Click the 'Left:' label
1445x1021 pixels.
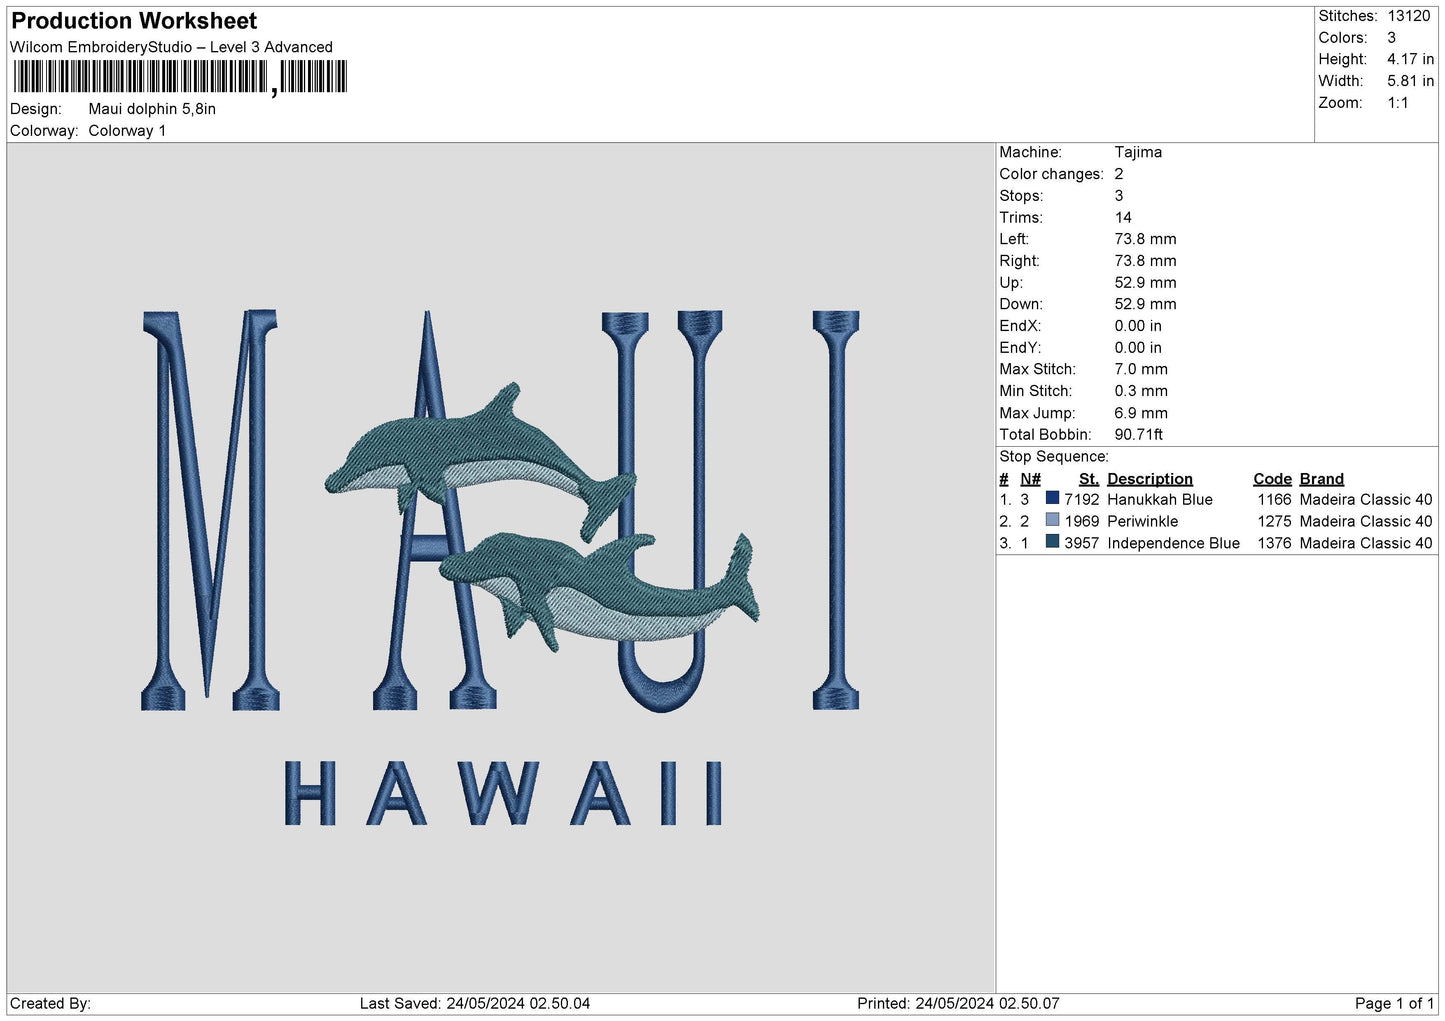point(1014,239)
